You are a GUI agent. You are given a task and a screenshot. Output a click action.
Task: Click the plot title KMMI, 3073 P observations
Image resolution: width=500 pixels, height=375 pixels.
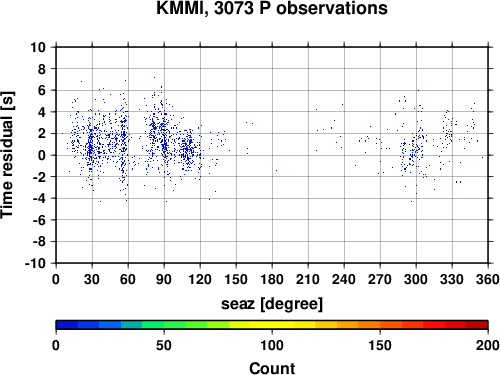point(272,8)
